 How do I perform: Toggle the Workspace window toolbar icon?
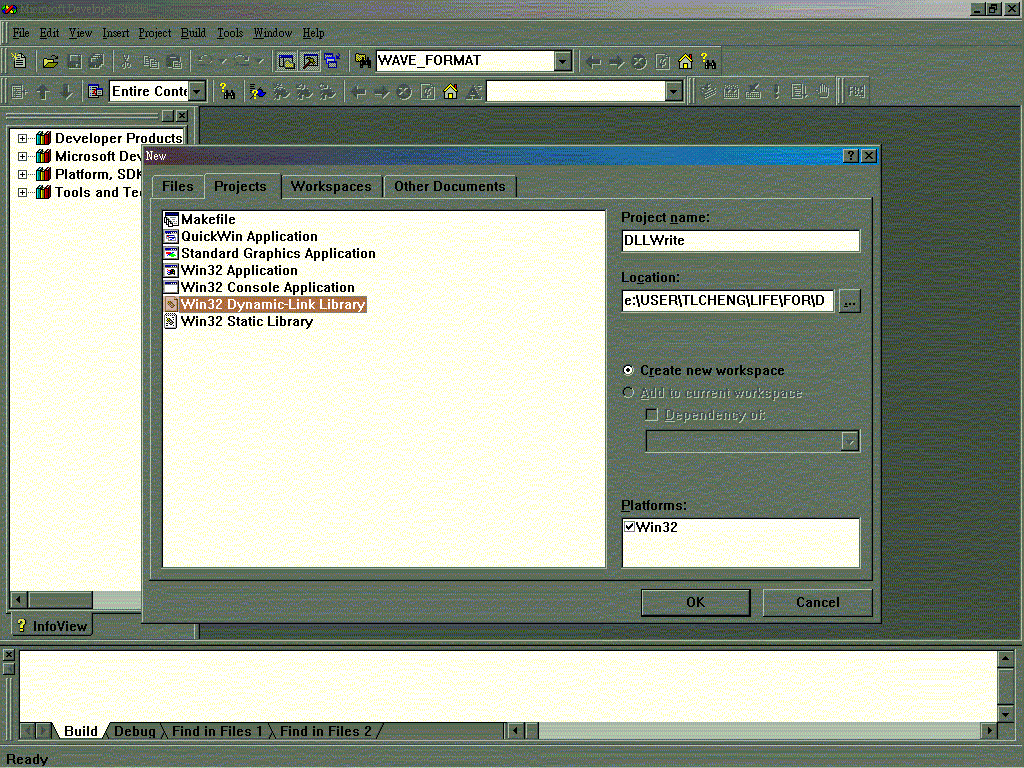[x=287, y=61]
